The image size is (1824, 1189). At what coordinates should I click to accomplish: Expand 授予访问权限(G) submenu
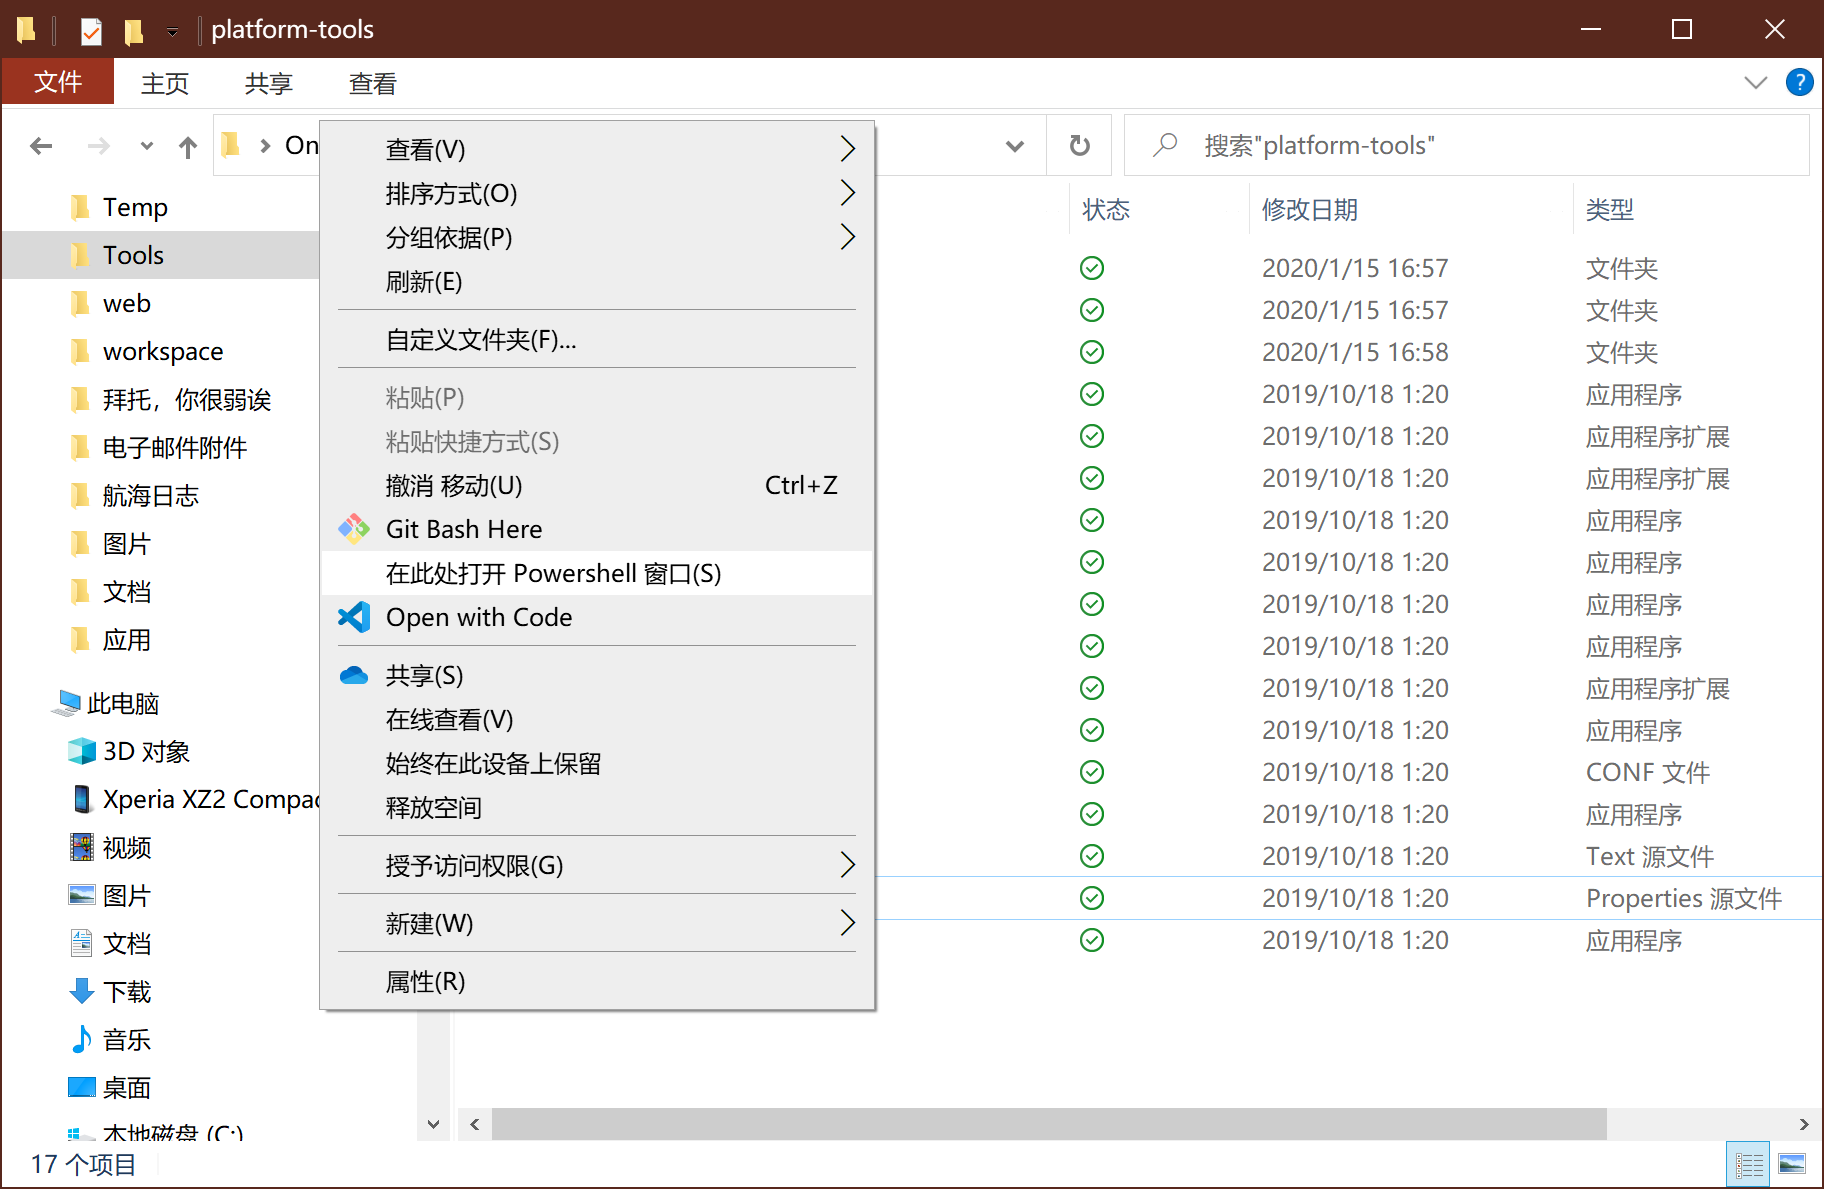pyautogui.click(x=597, y=865)
